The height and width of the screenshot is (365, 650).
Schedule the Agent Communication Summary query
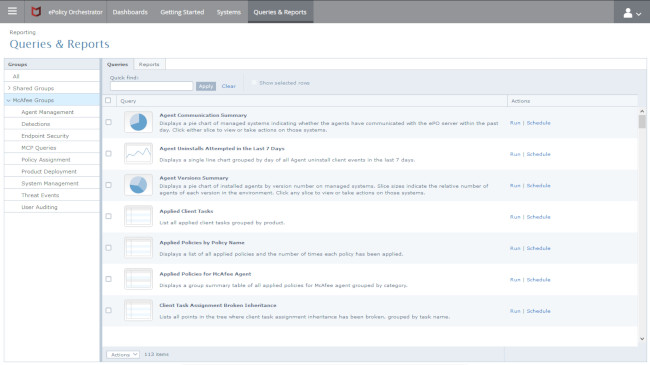538,123
